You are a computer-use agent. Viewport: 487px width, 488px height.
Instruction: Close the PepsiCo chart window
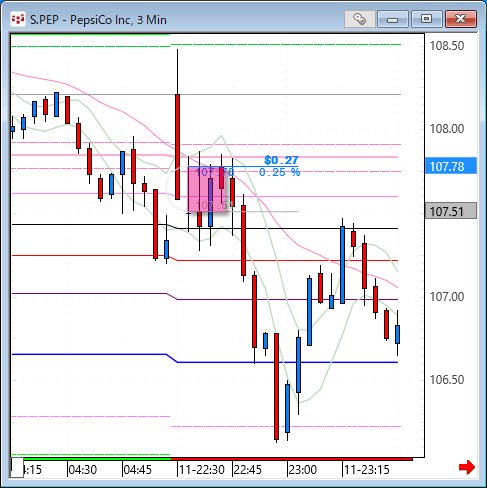click(x=461, y=19)
